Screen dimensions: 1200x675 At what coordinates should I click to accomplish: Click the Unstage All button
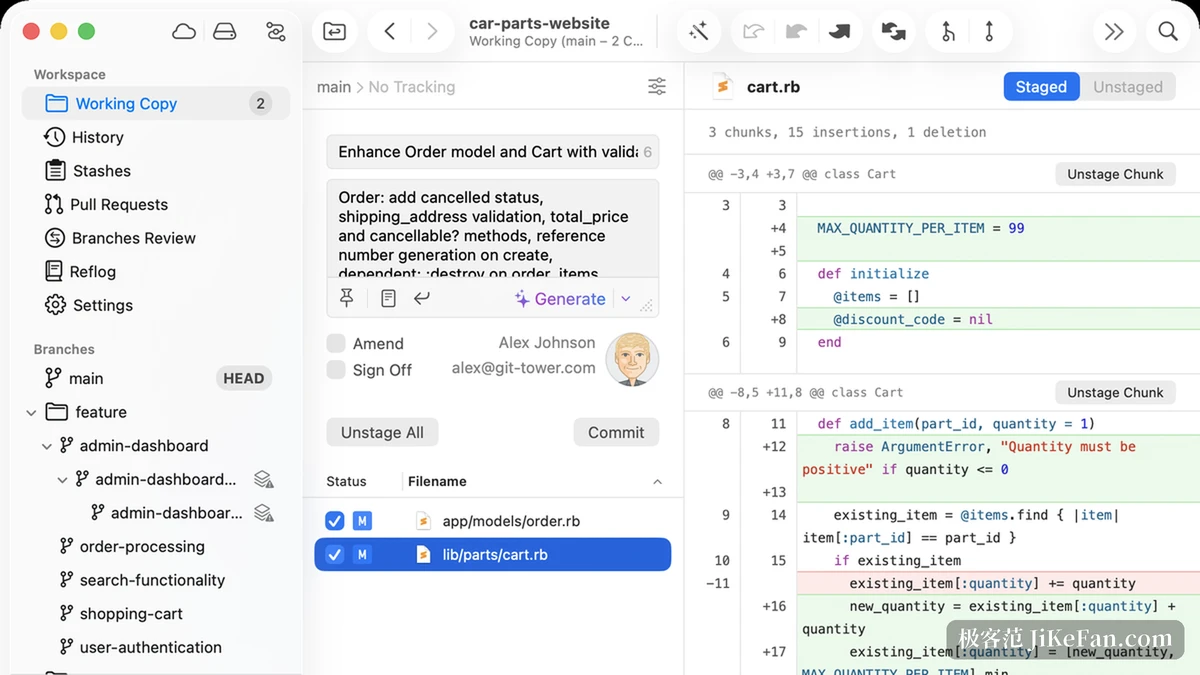tap(382, 432)
